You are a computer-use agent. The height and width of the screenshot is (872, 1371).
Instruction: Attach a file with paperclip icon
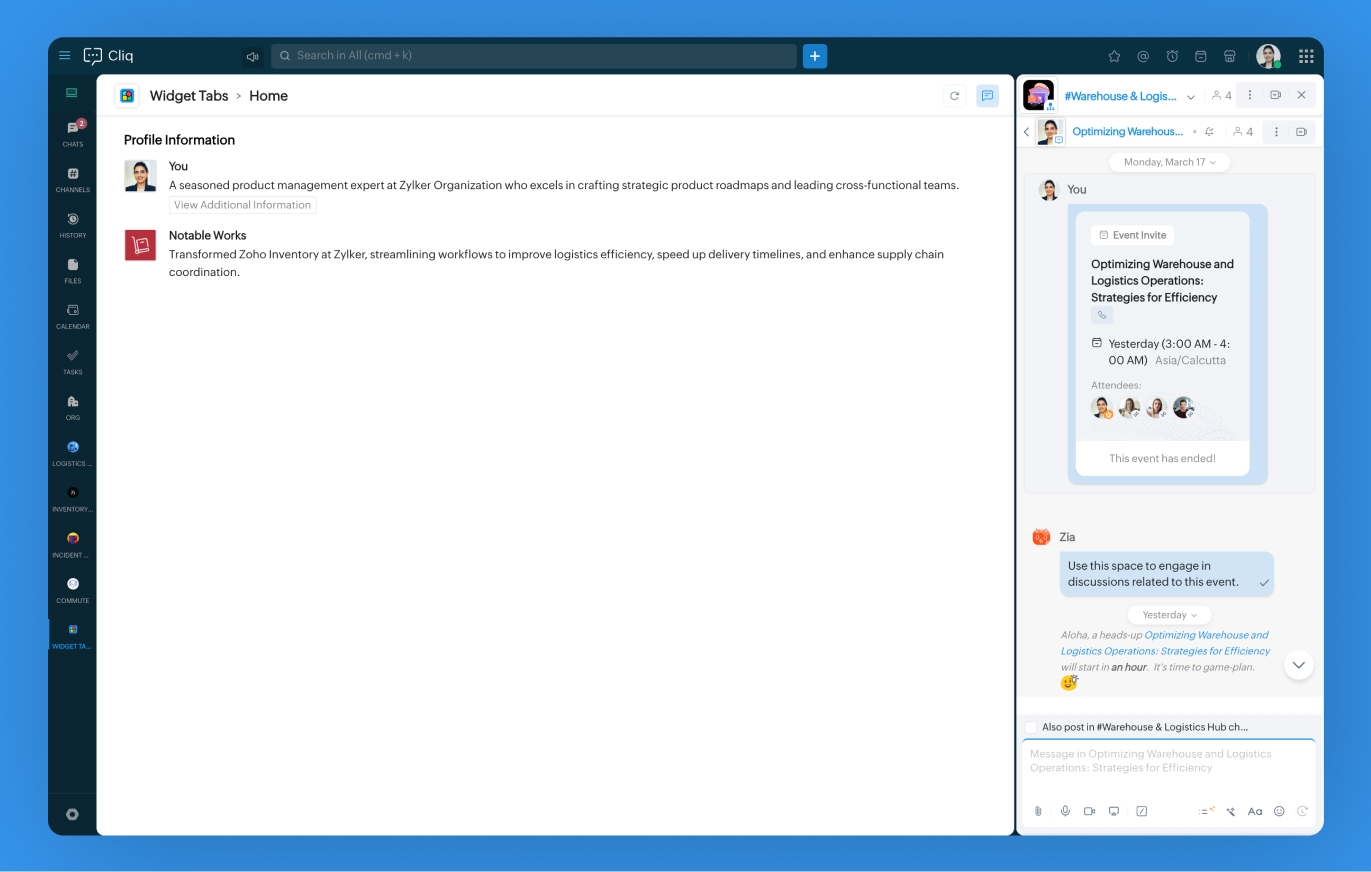1038,811
